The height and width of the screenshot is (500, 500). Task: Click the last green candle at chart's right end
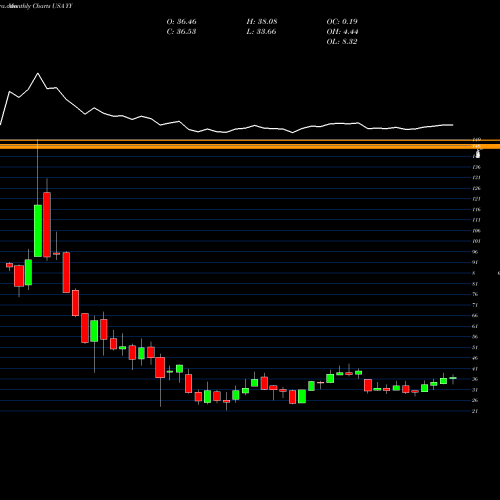pyautogui.click(x=453, y=378)
